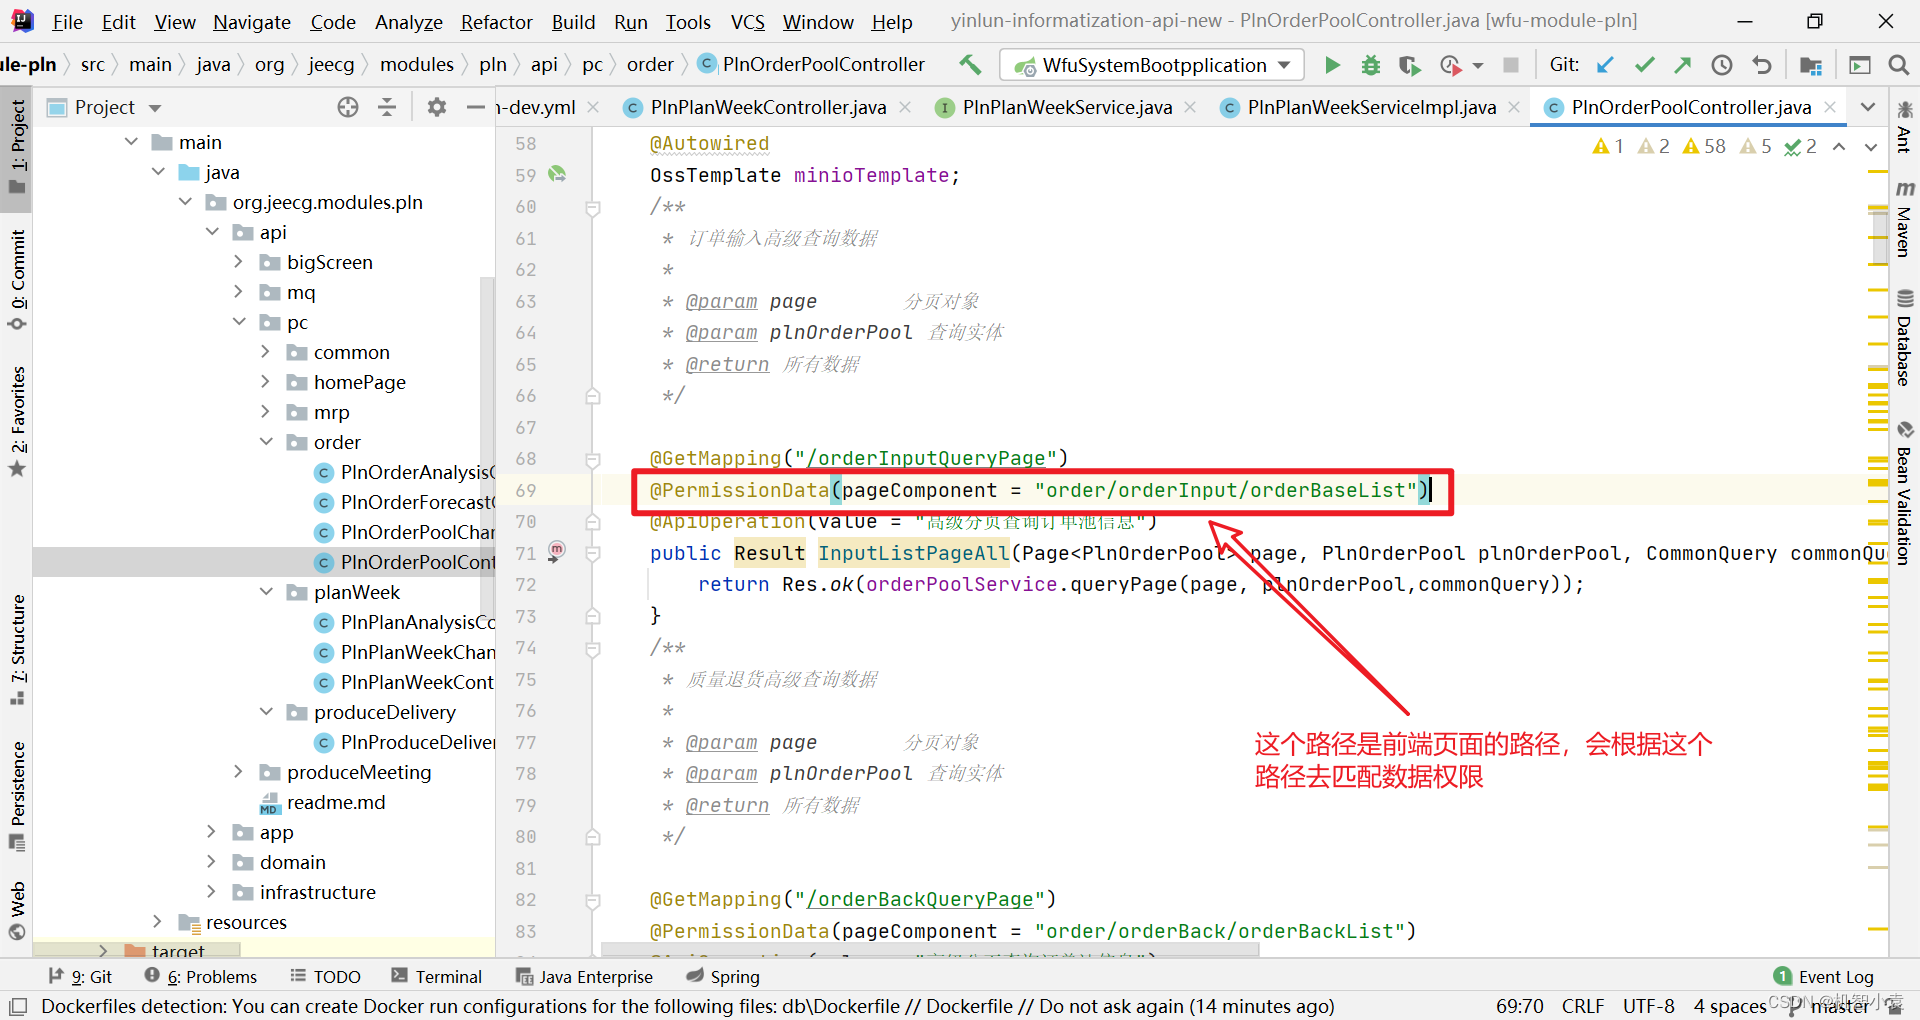This screenshot has width=1920, height=1020.
Task: Open the TODO tool window
Action: coord(325,977)
